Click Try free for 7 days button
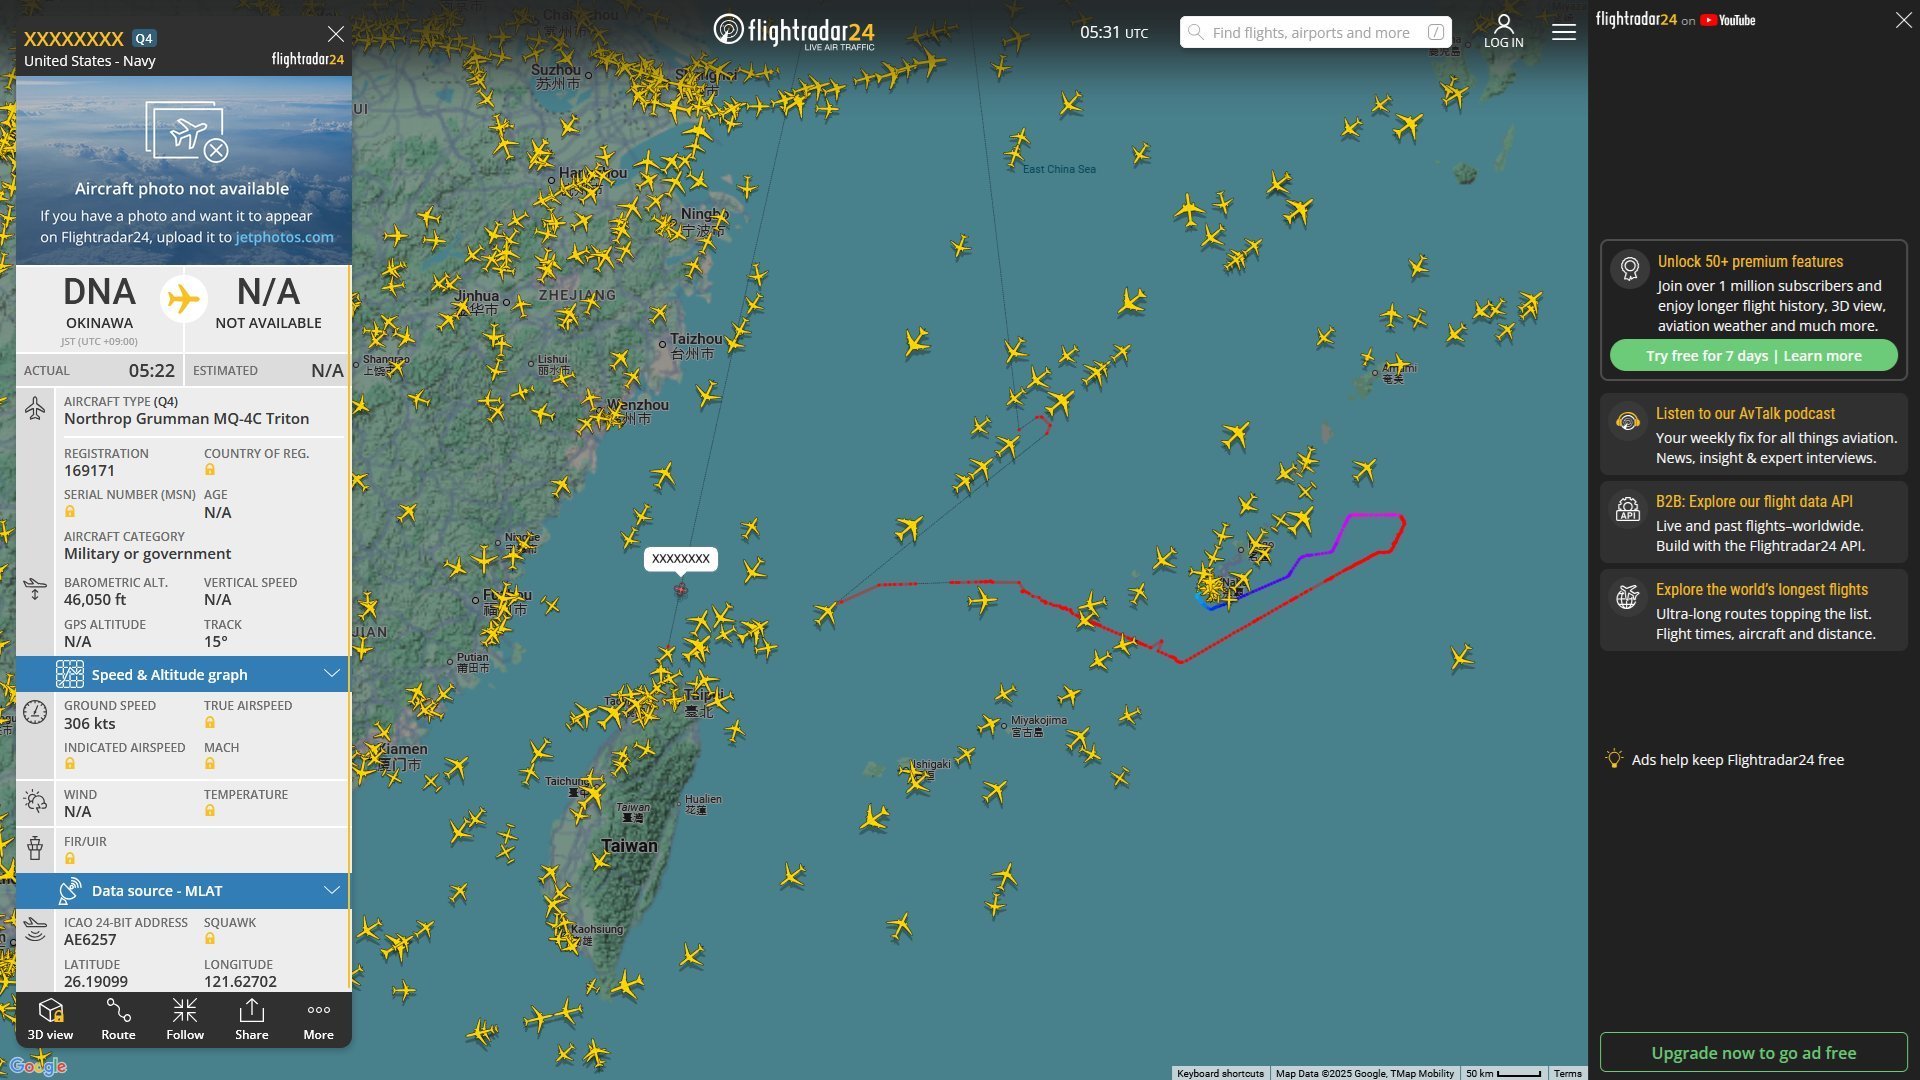Screen dimensions: 1920x1080 click(1753, 356)
